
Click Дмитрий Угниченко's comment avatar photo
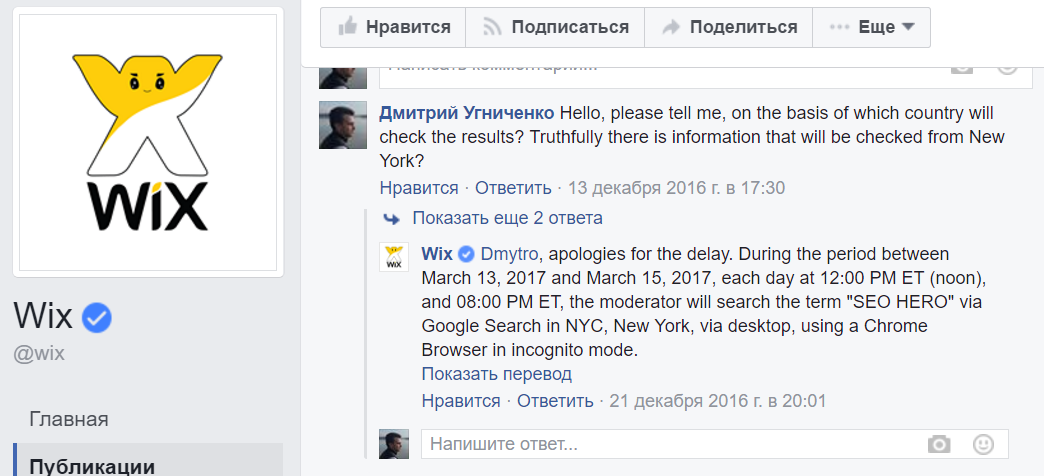343,125
